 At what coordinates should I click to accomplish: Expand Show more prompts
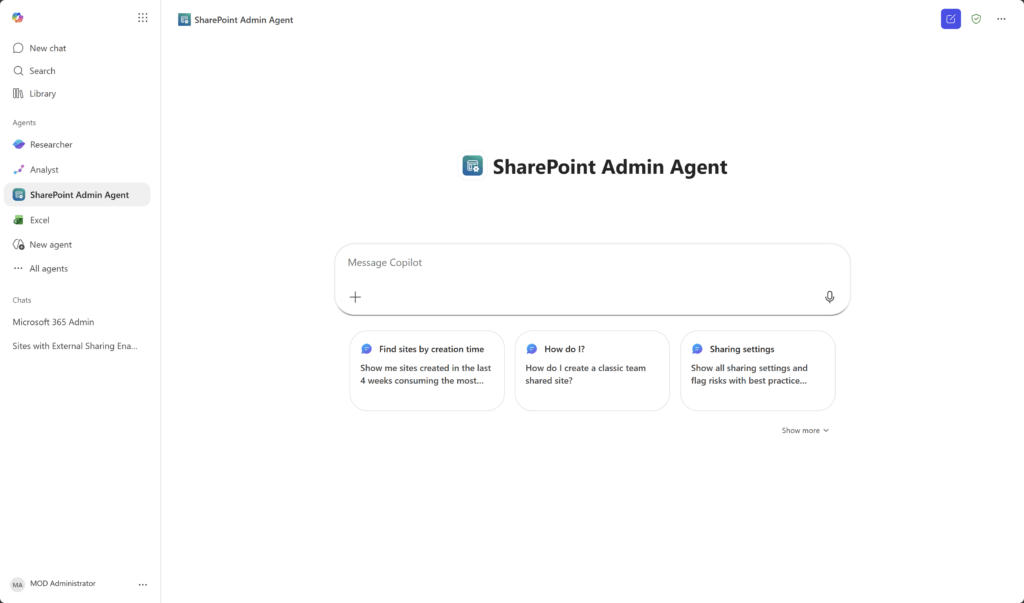(x=805, y=431)
